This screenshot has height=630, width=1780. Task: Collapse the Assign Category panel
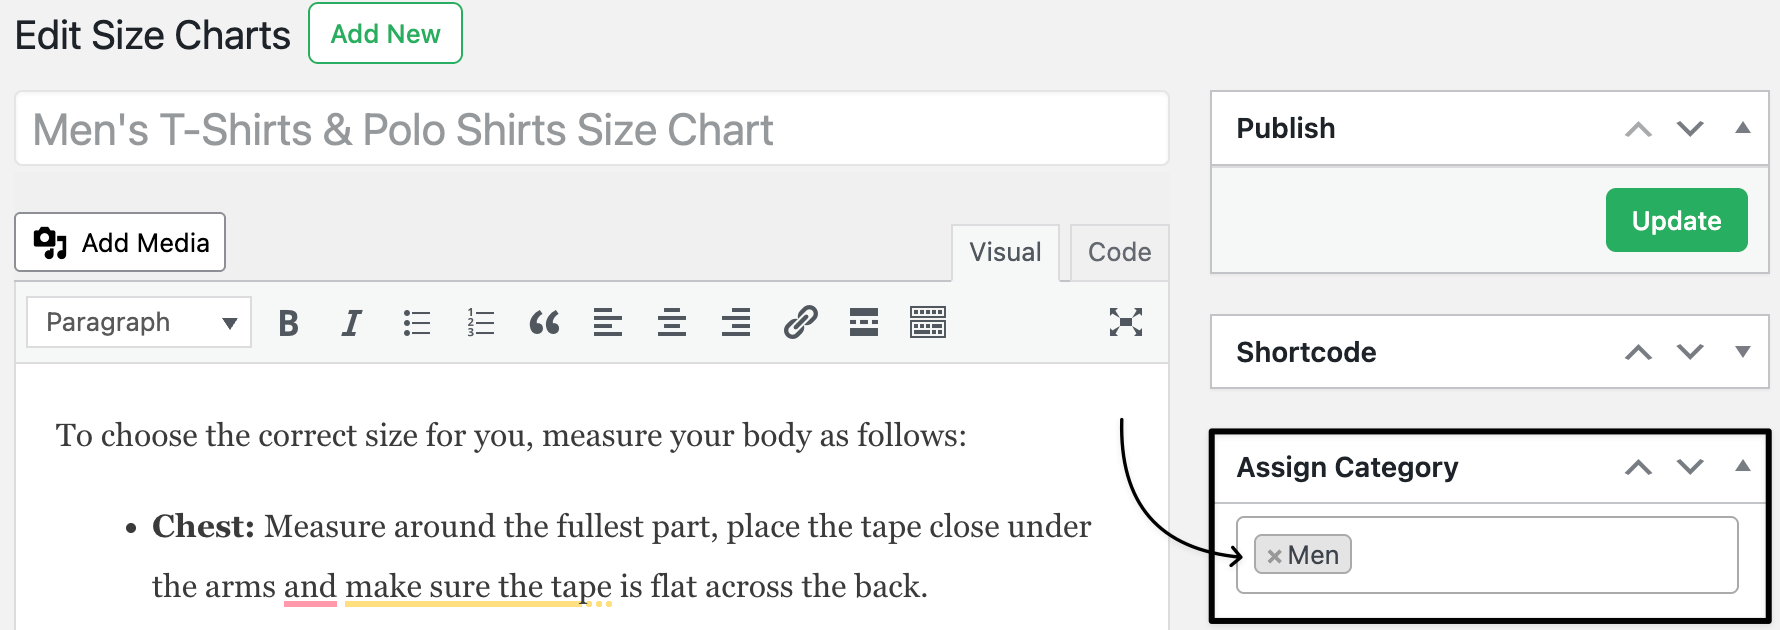1744,466
